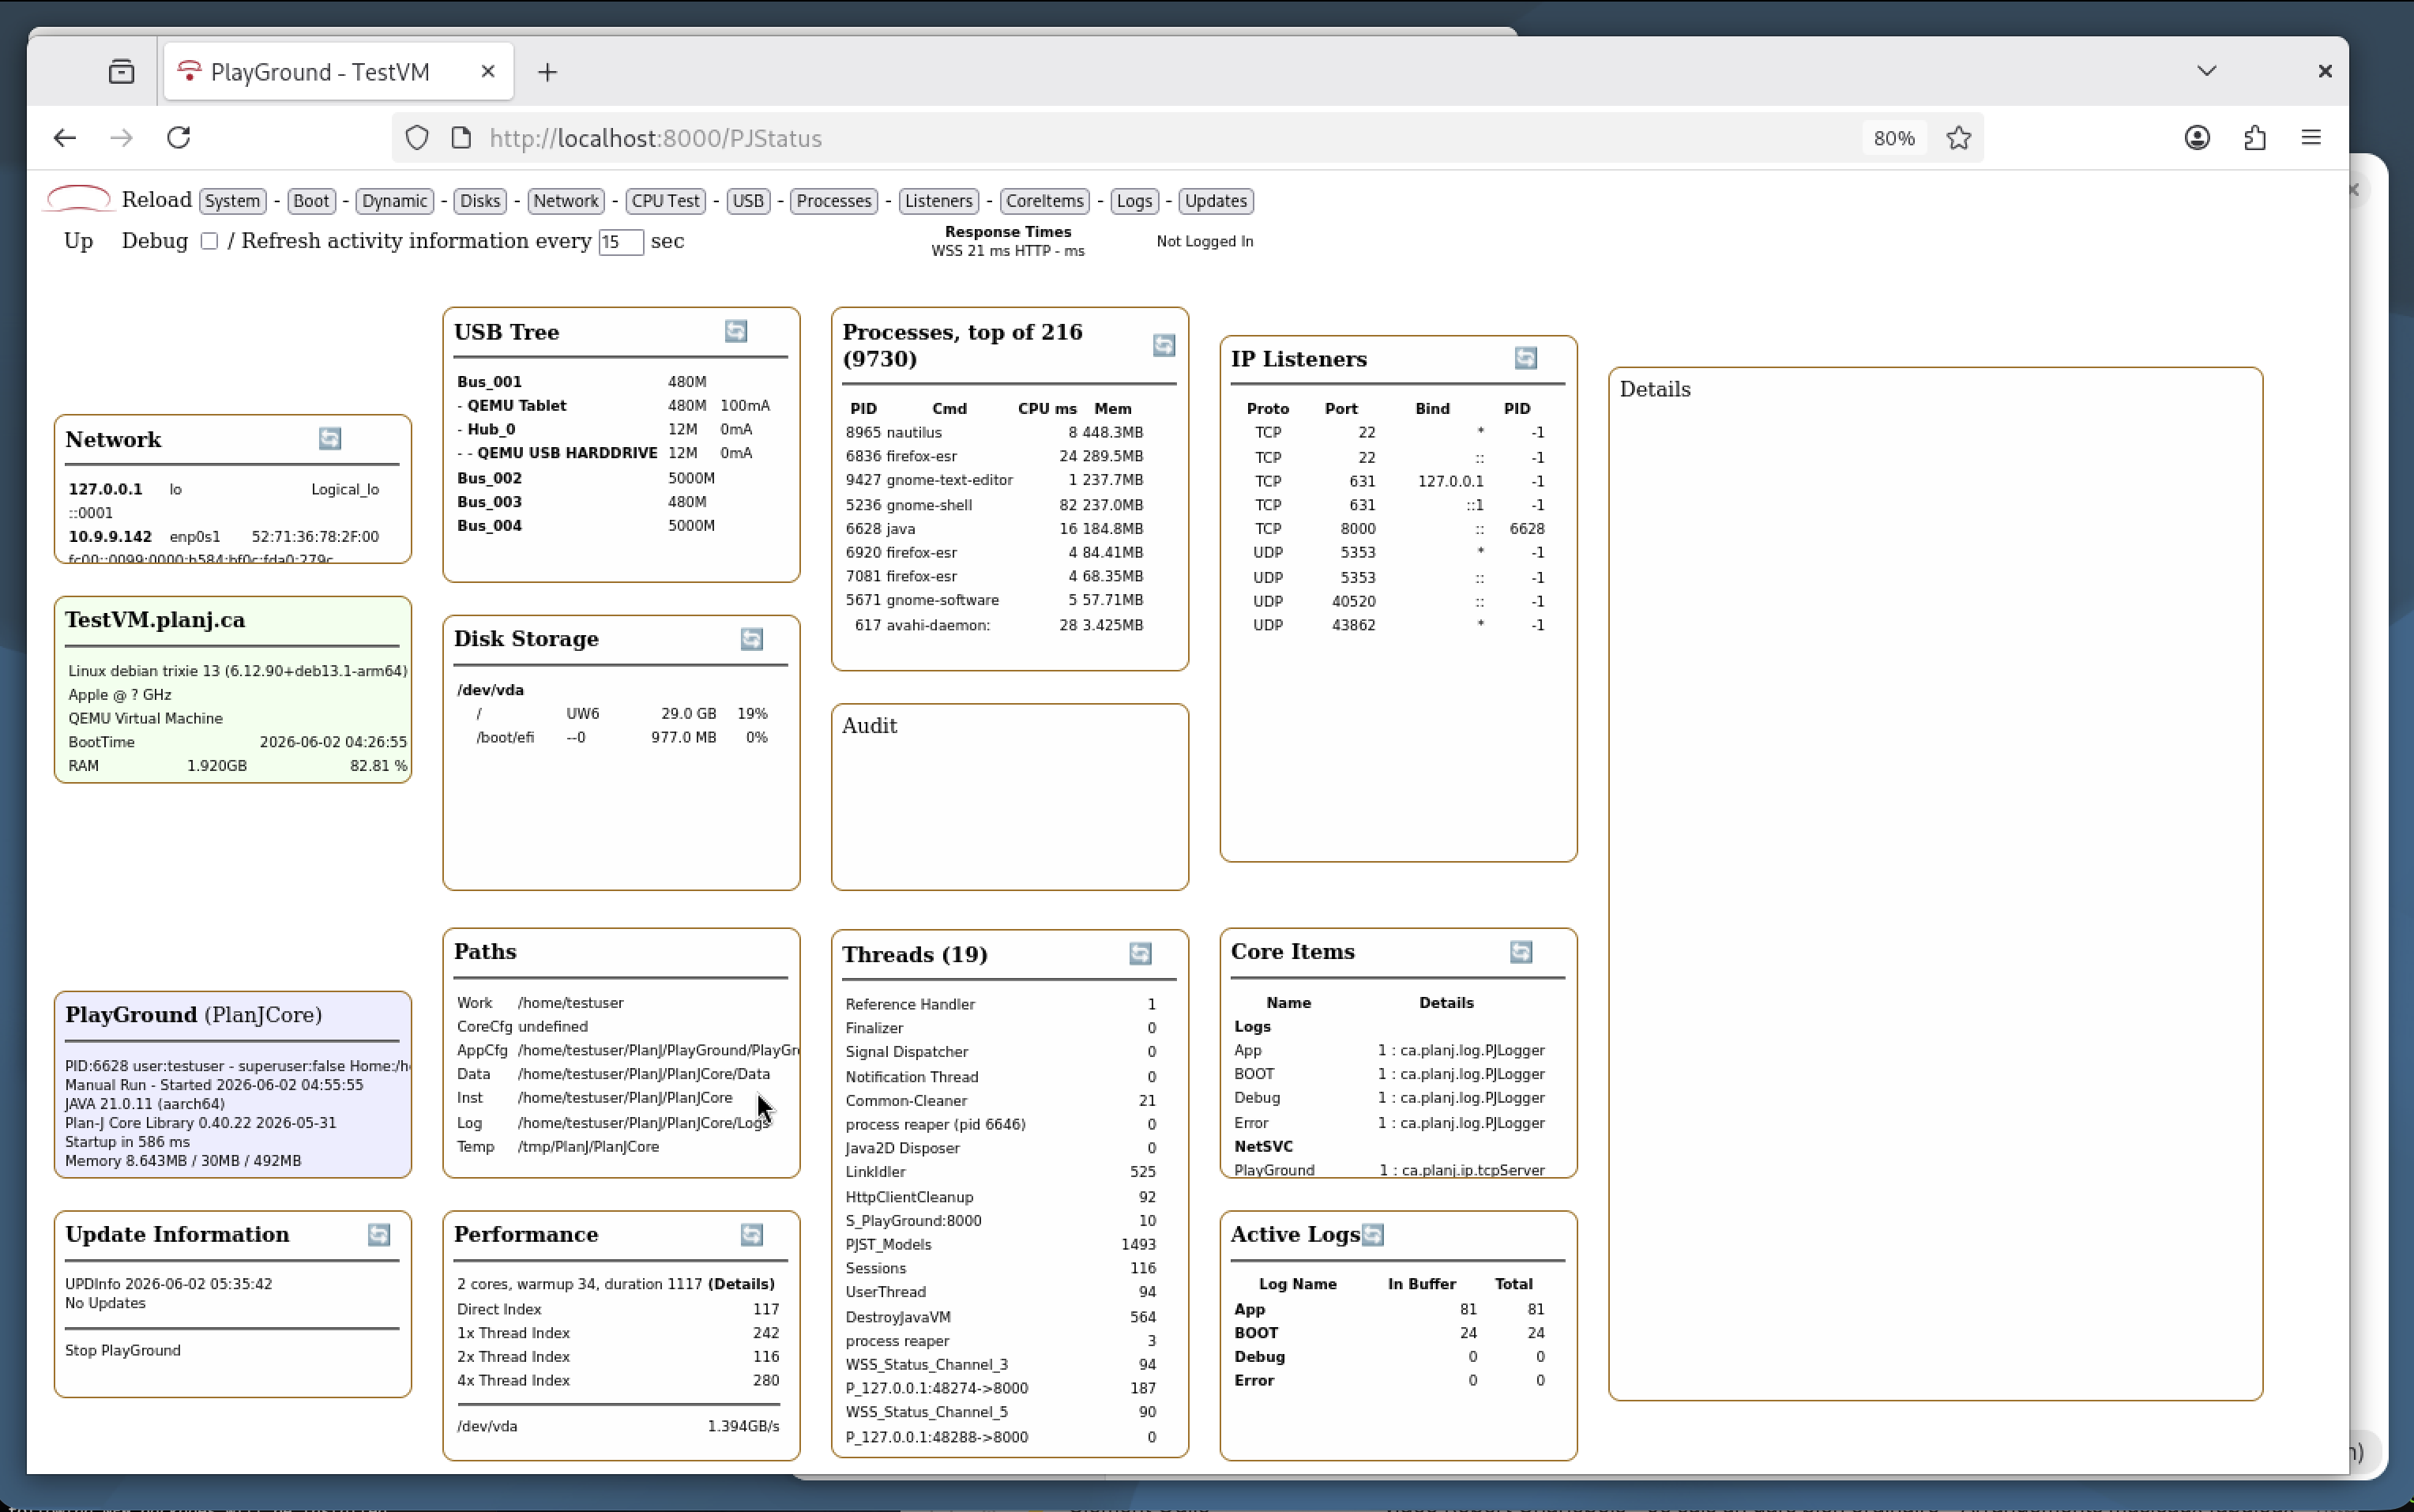Open the Firefox view tab icon
Screen dimensions: 2414x1512
point(122,72)
